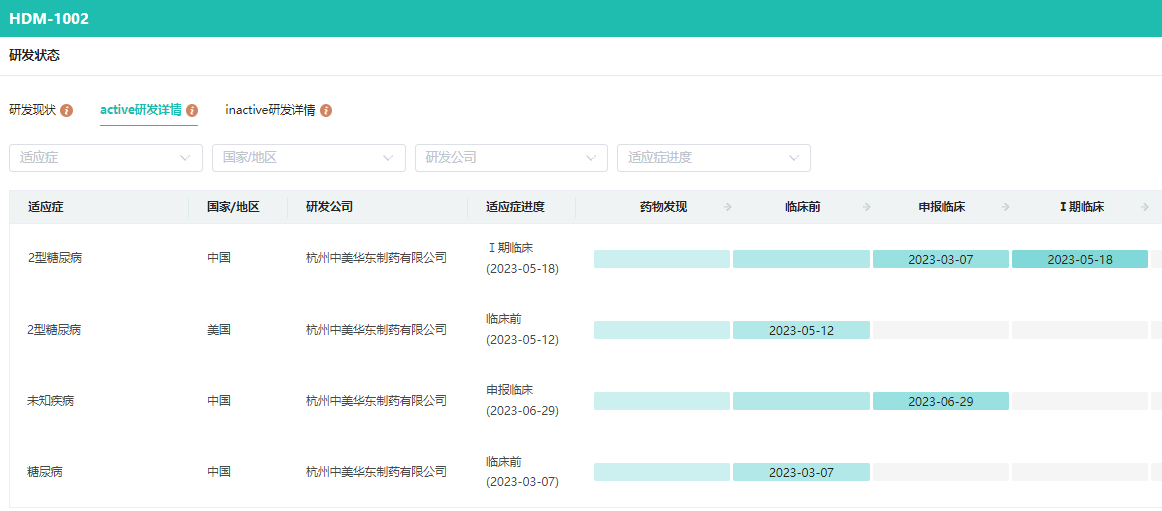Viewport: 1162px width, 511px height.
Task: Click 未知疾病 indication in the table
Action: [50, 401]
